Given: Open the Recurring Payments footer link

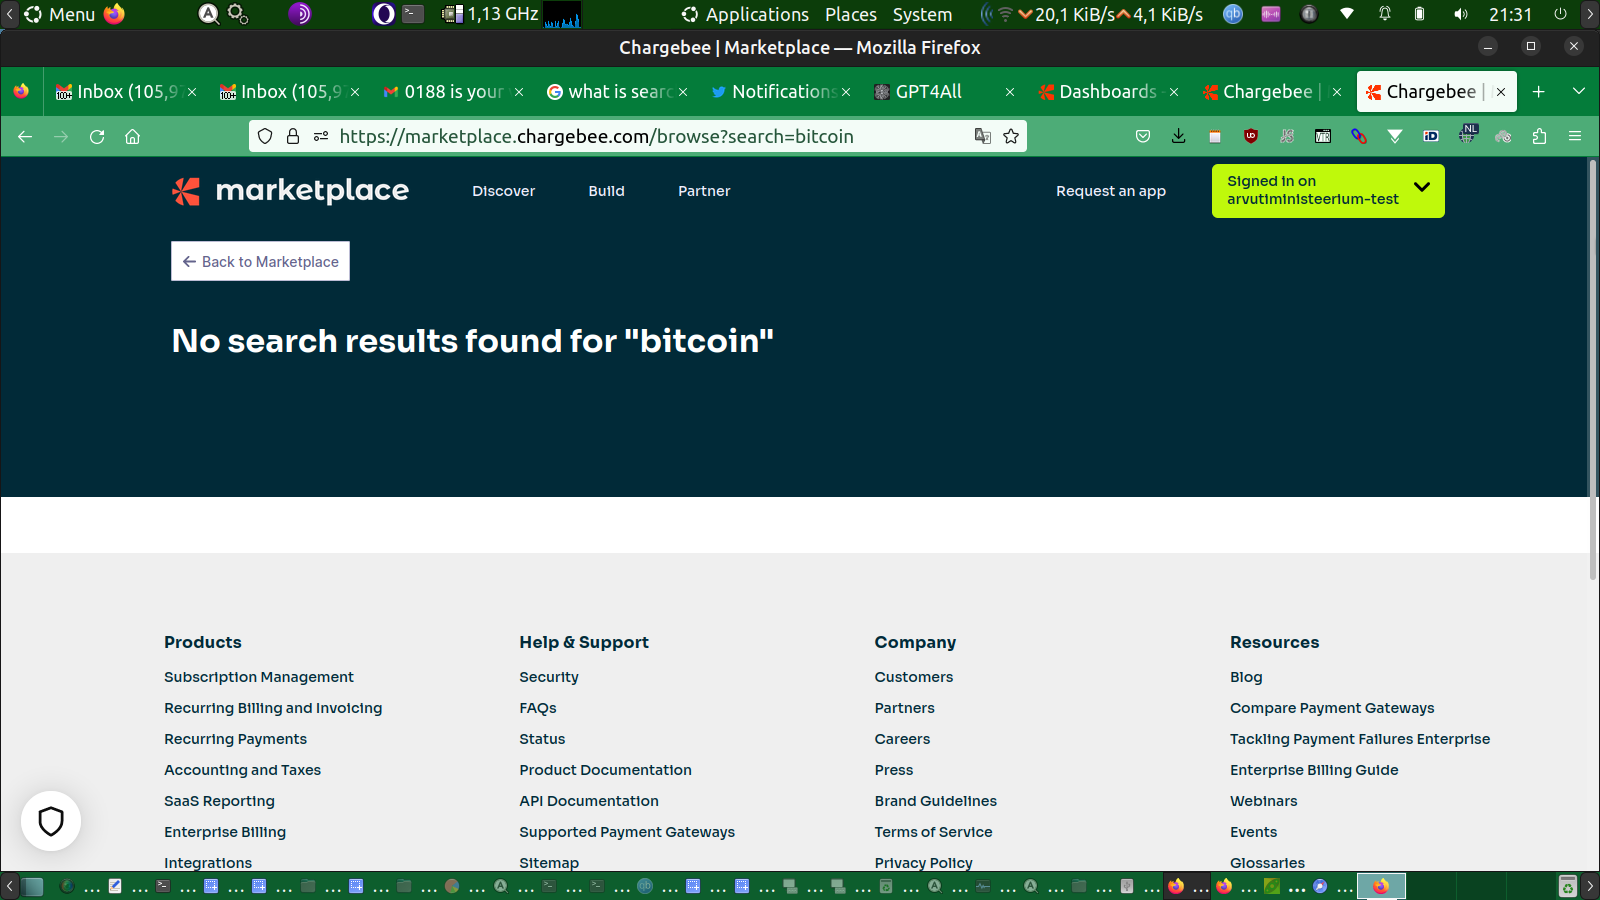Looking at the screenshot, I should point(236,739).
